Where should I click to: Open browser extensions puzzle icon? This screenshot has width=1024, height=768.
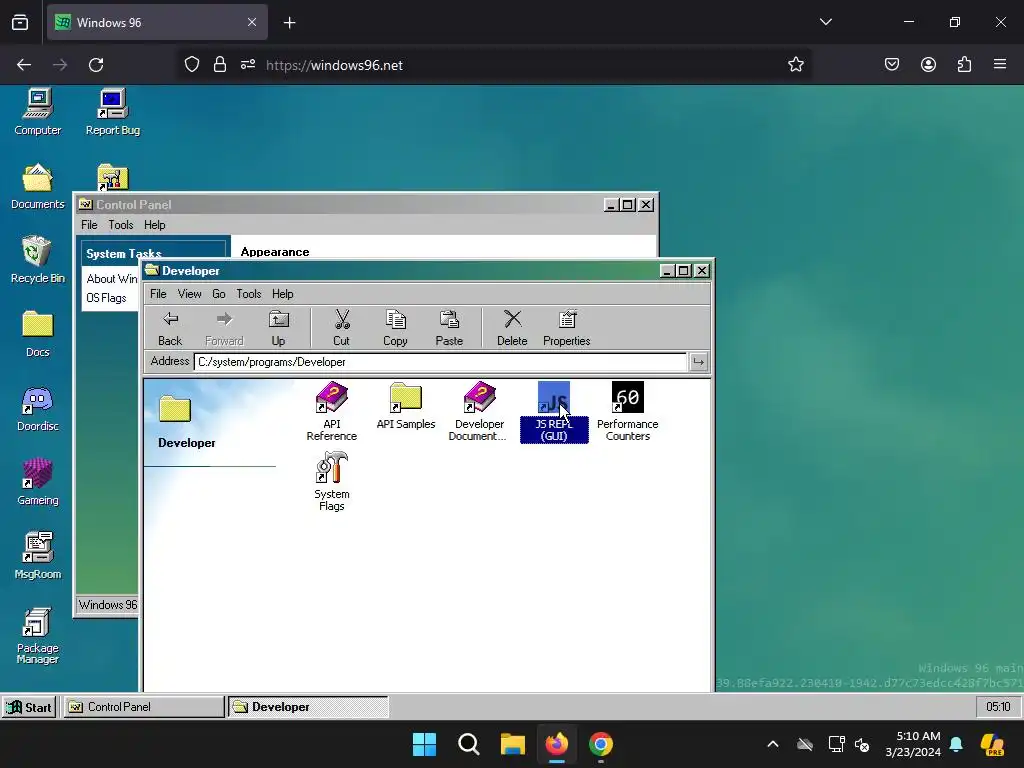(x=964, y=65)
